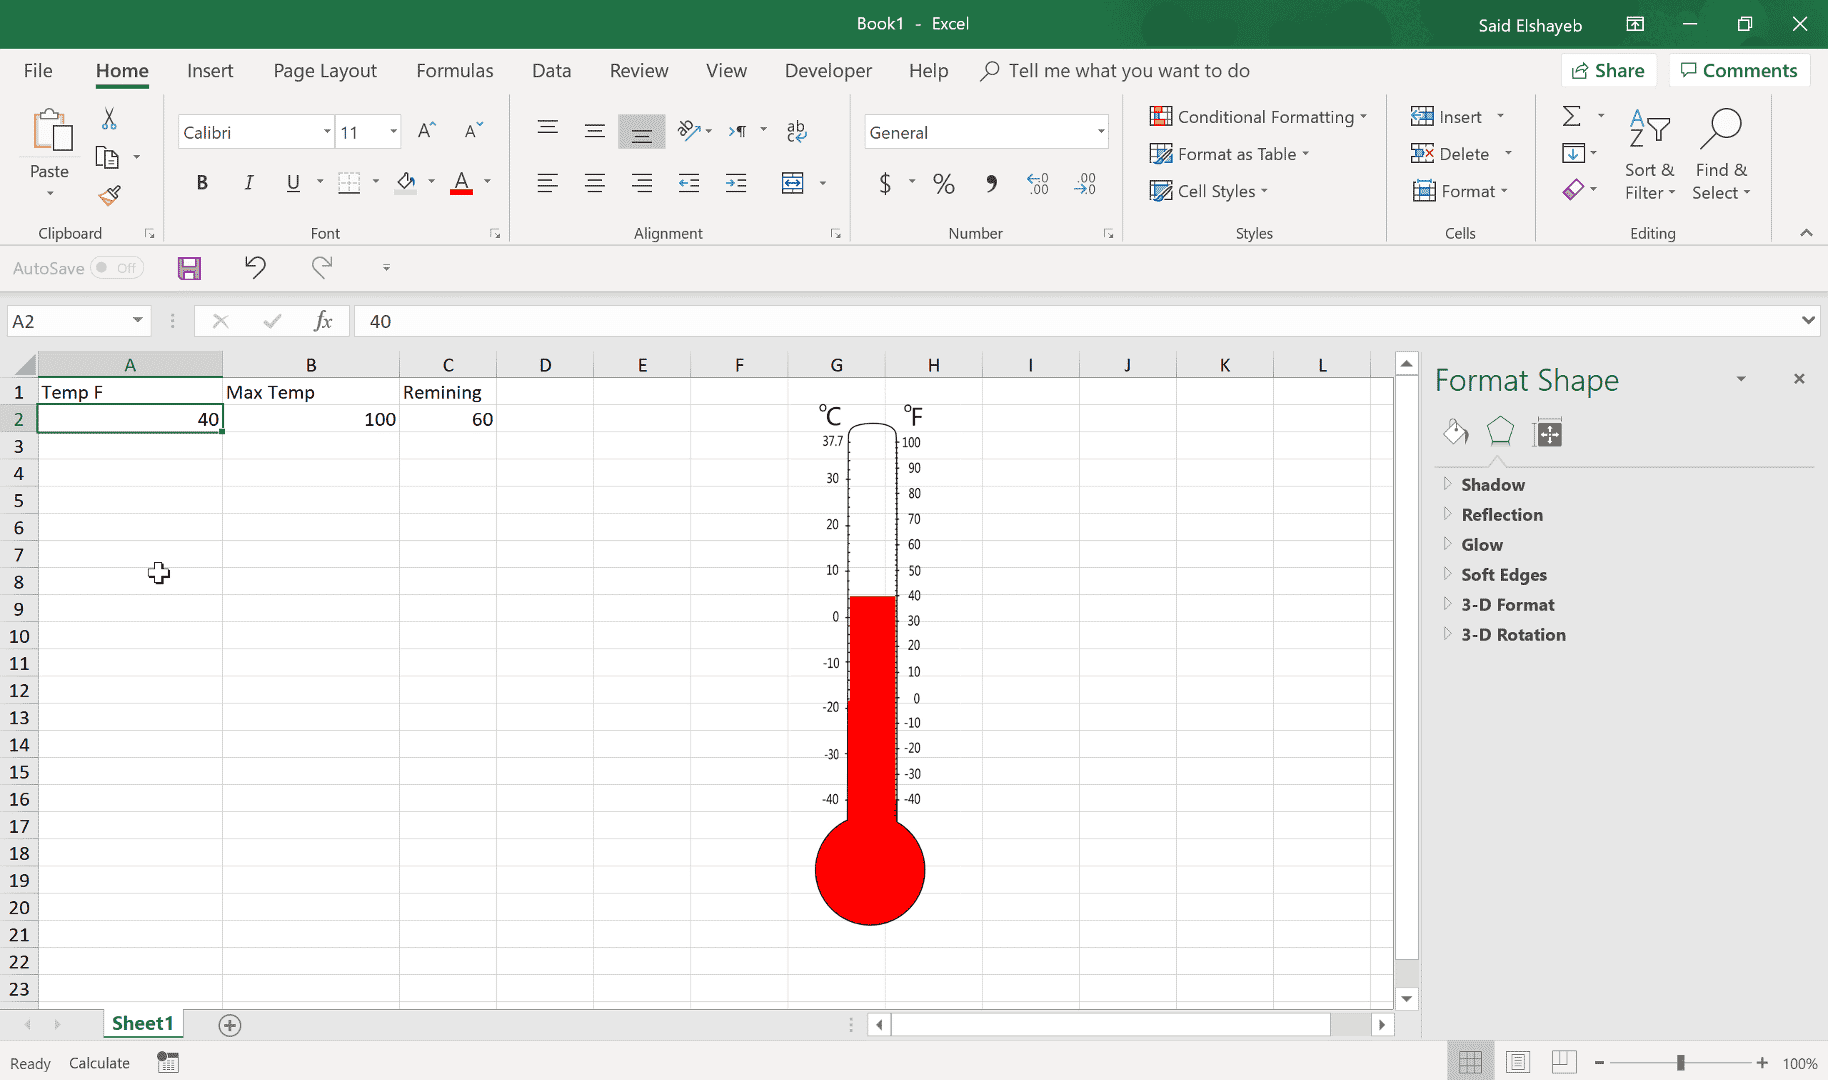The image size is (1828, 1080).
Task: Switch to the Formulas tab
Action: click(455, 71)
